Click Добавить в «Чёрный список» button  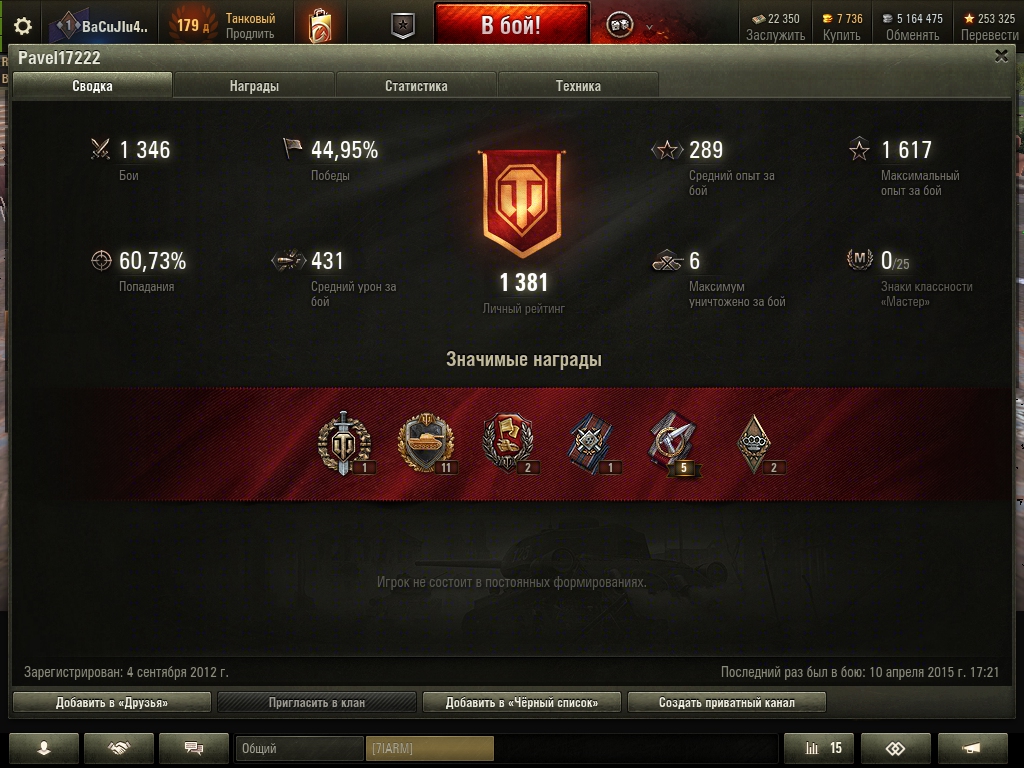pyautogui.click(x=522, y=703)
